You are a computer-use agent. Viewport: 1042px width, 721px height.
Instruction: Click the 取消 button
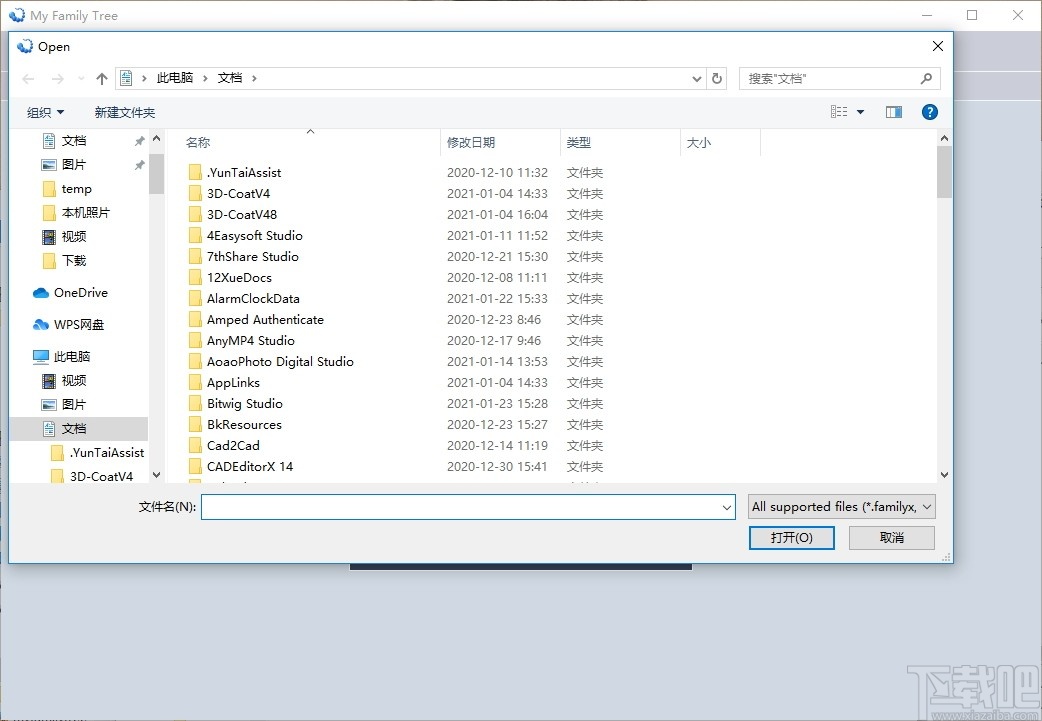(x=892, y=538)
